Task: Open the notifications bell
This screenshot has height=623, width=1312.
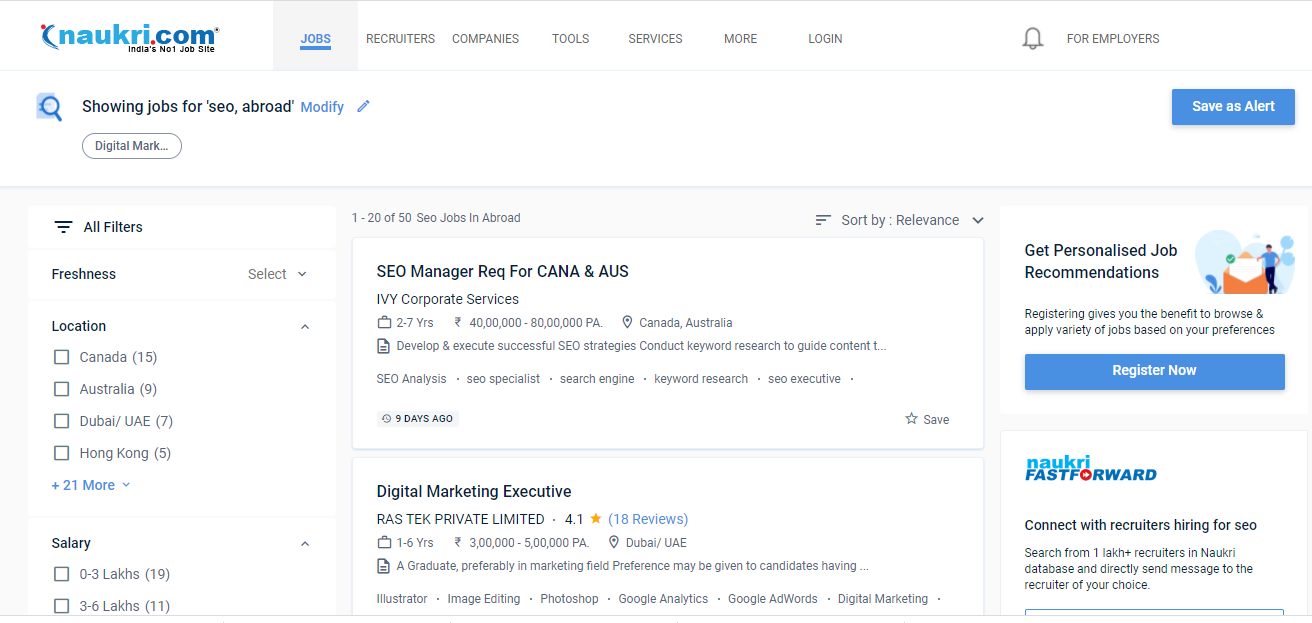Action: [x=1033, y=39]
